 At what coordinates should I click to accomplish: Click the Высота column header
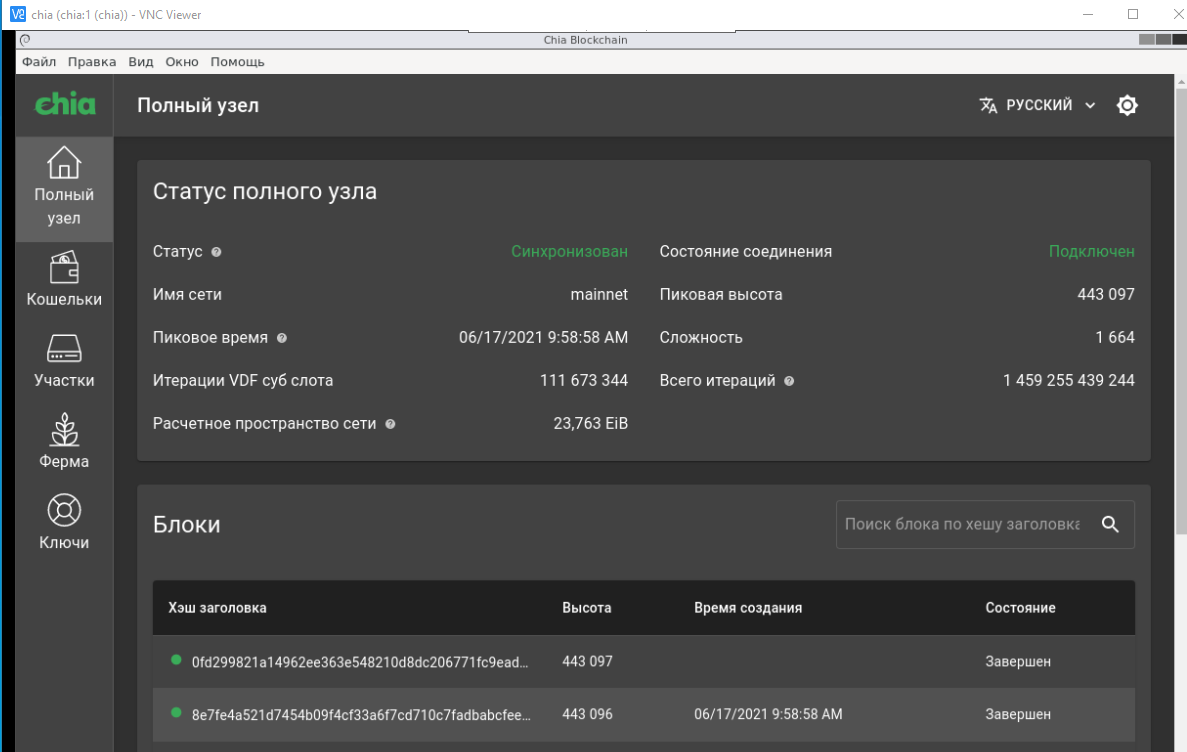(x=587, y=608)
